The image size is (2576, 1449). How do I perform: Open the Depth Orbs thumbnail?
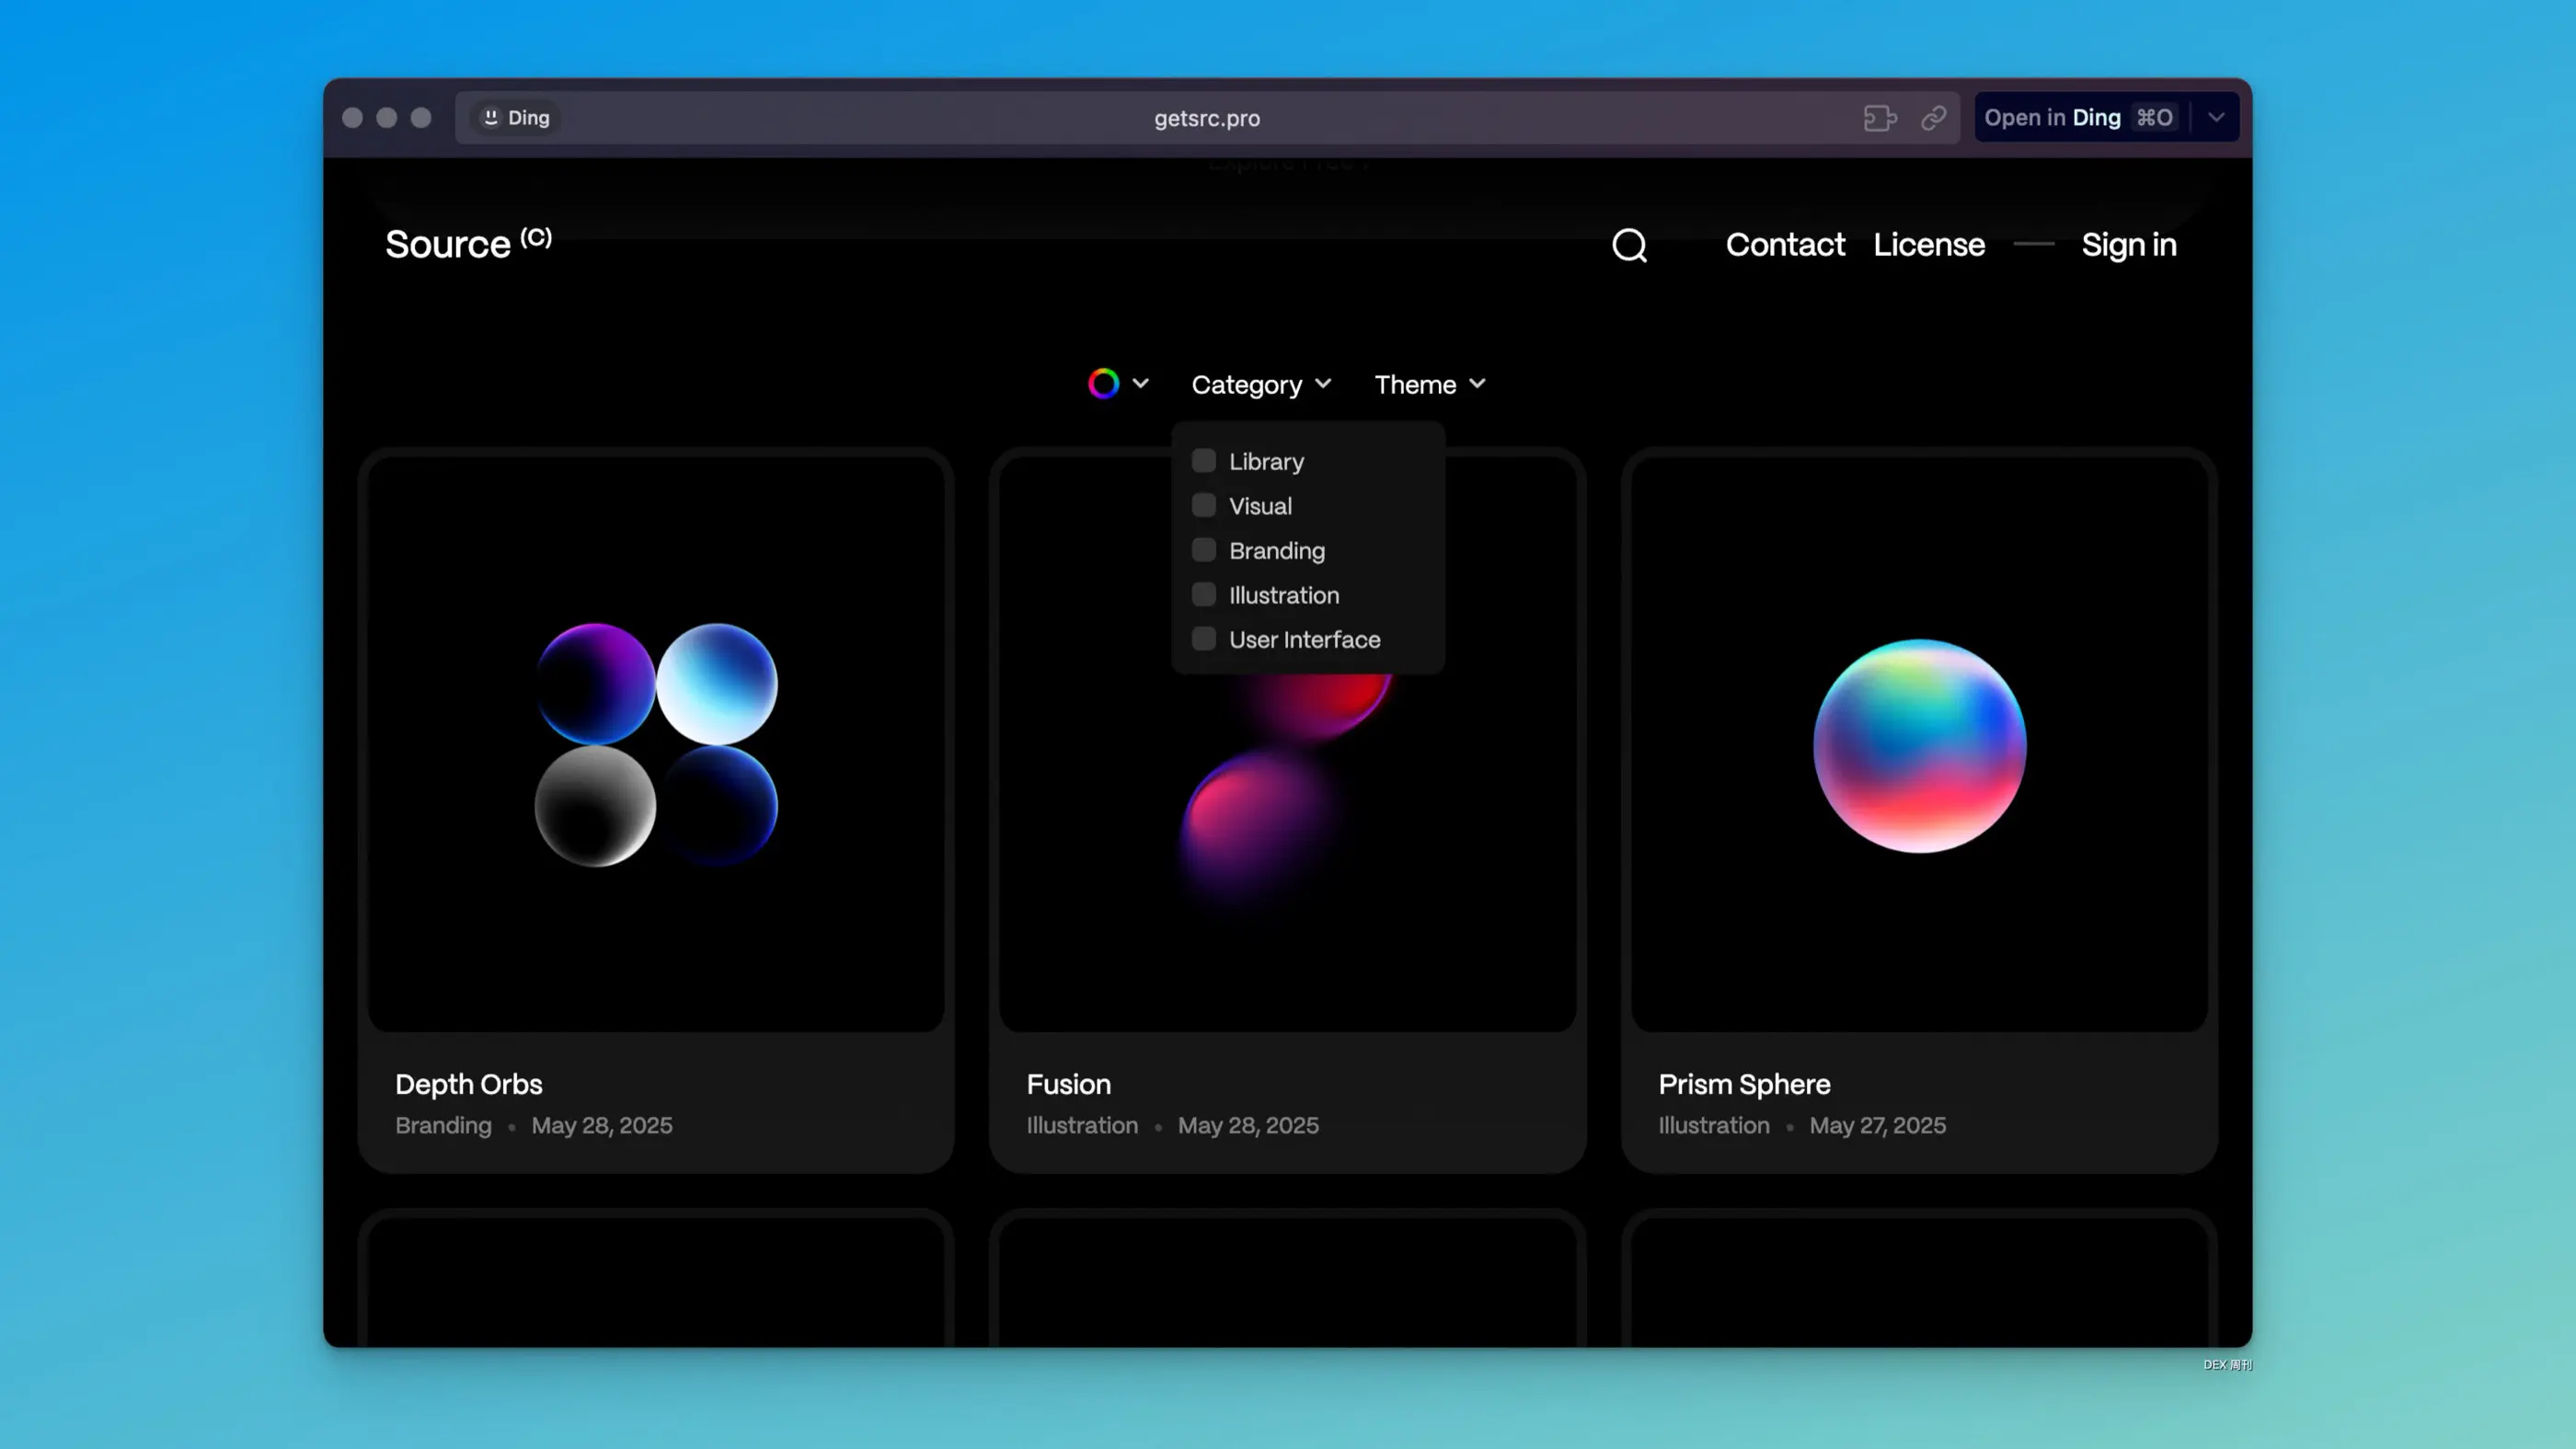[656, 743]
